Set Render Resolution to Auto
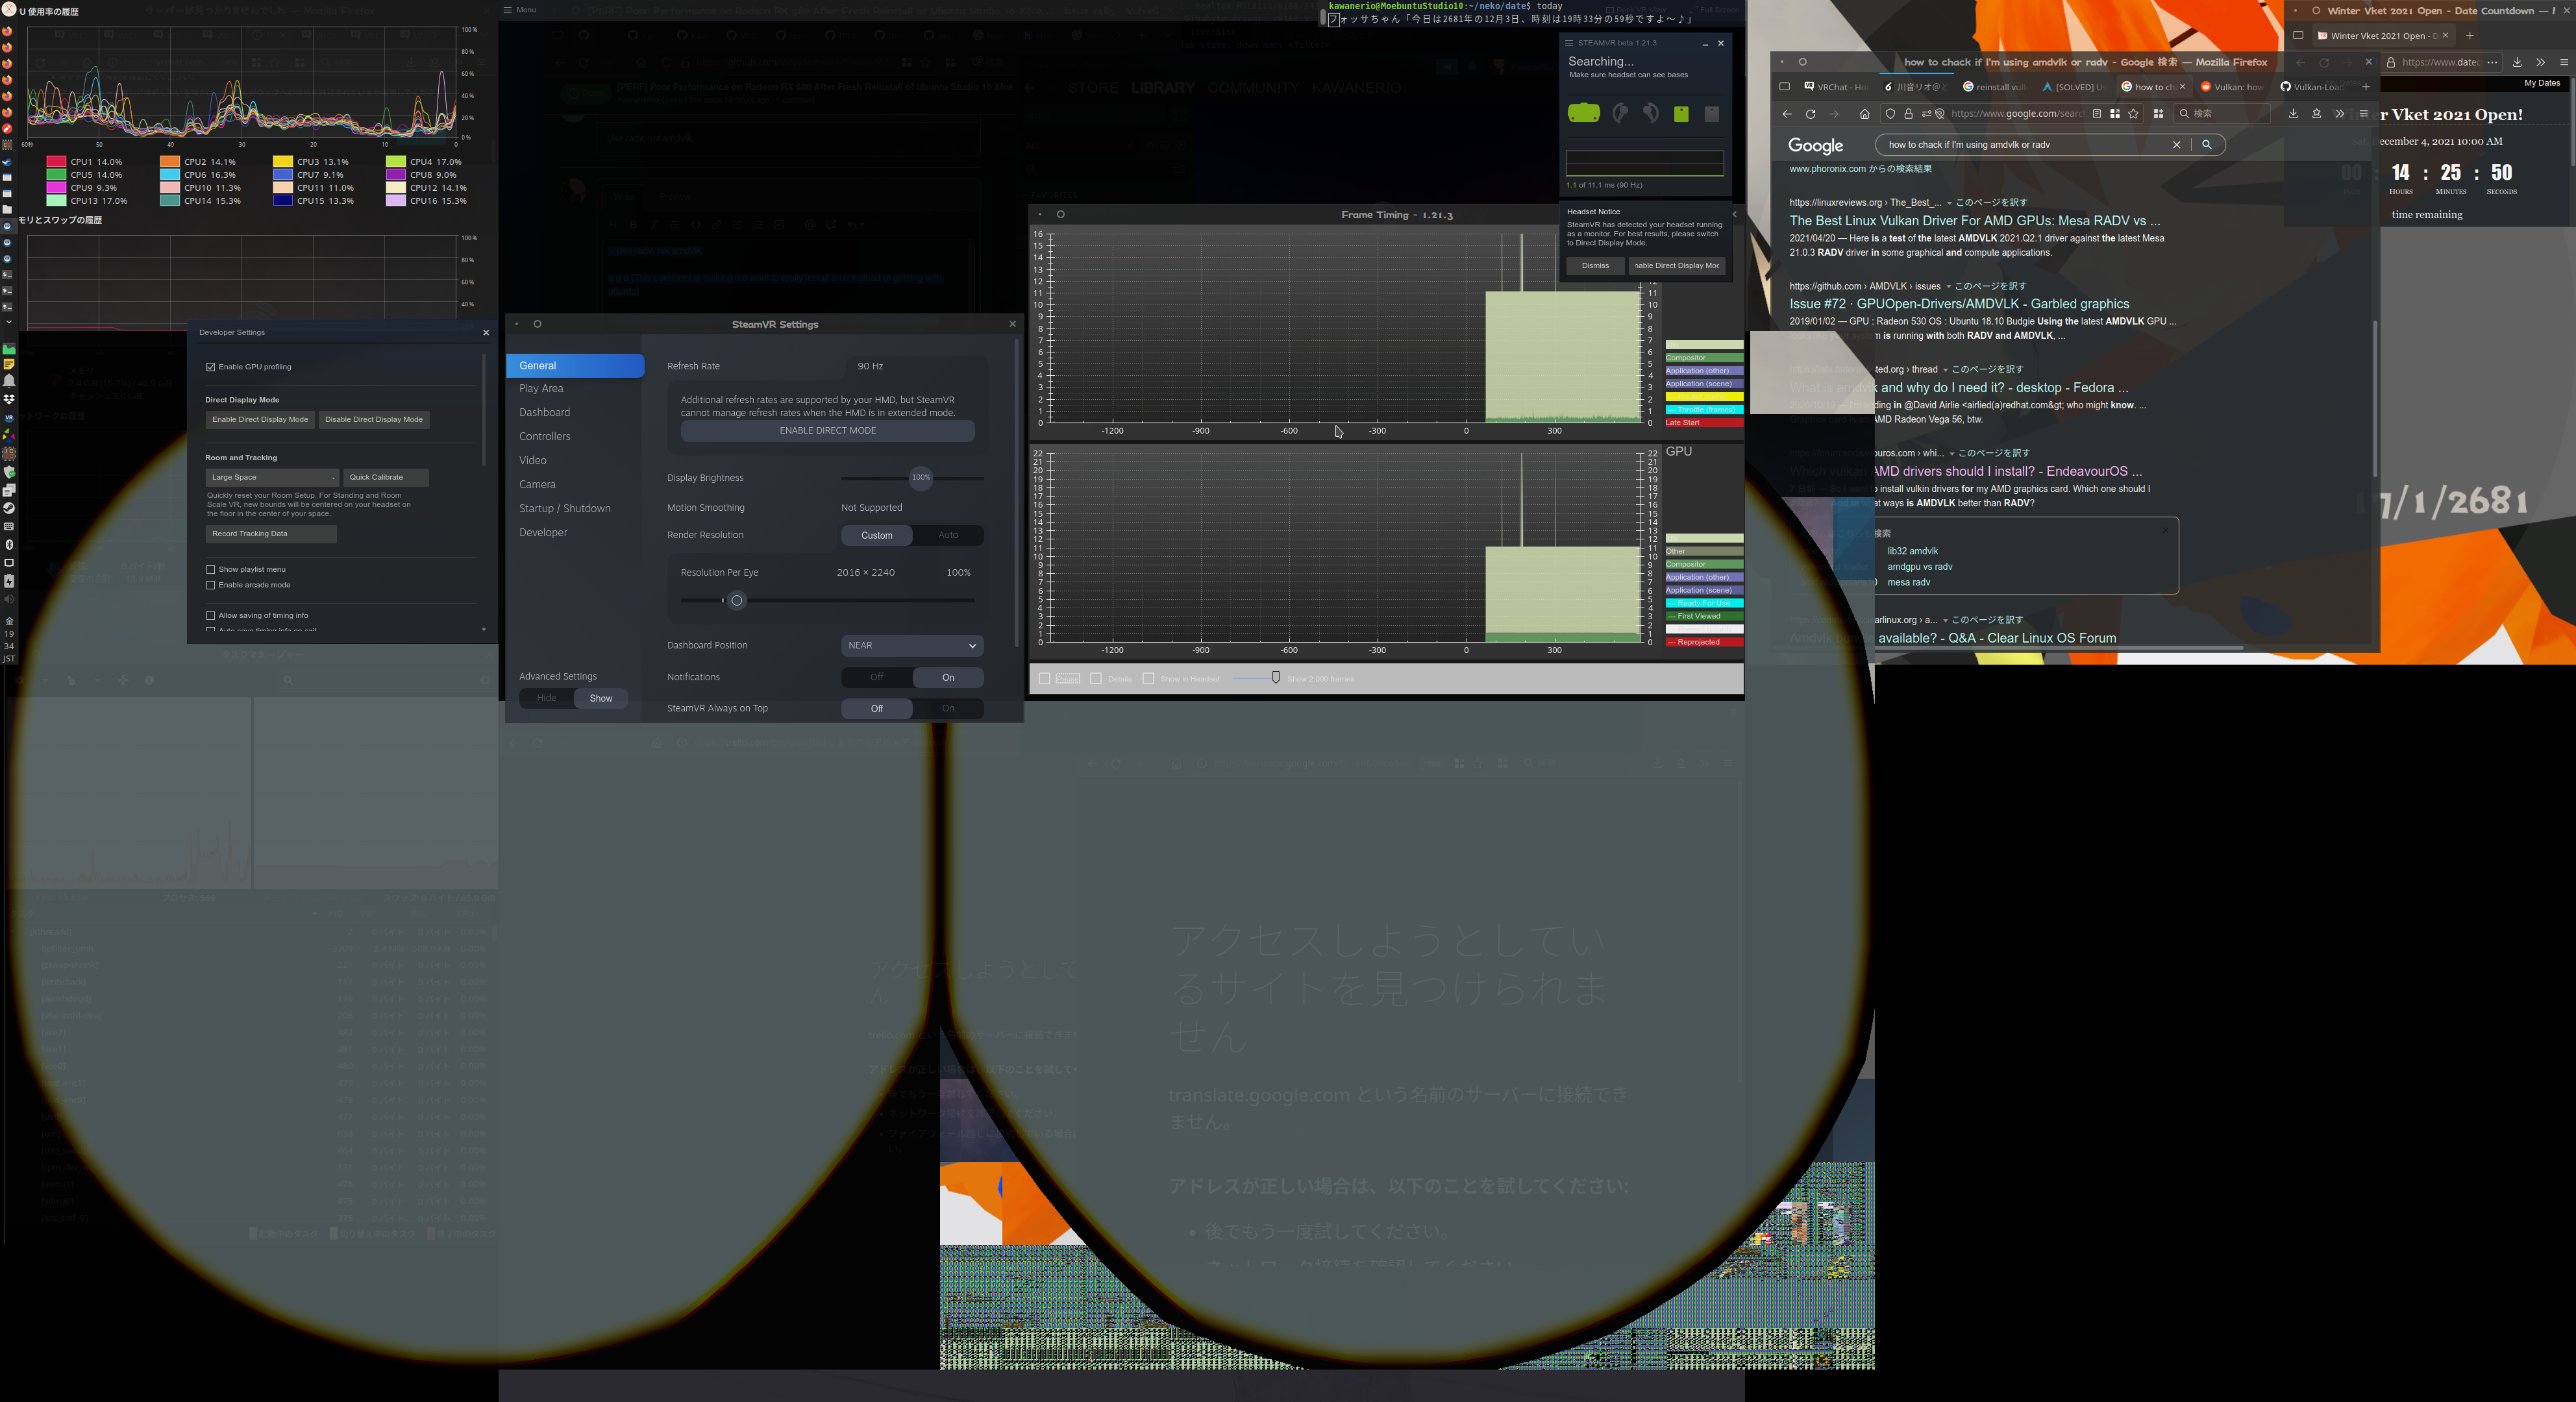 948,535
